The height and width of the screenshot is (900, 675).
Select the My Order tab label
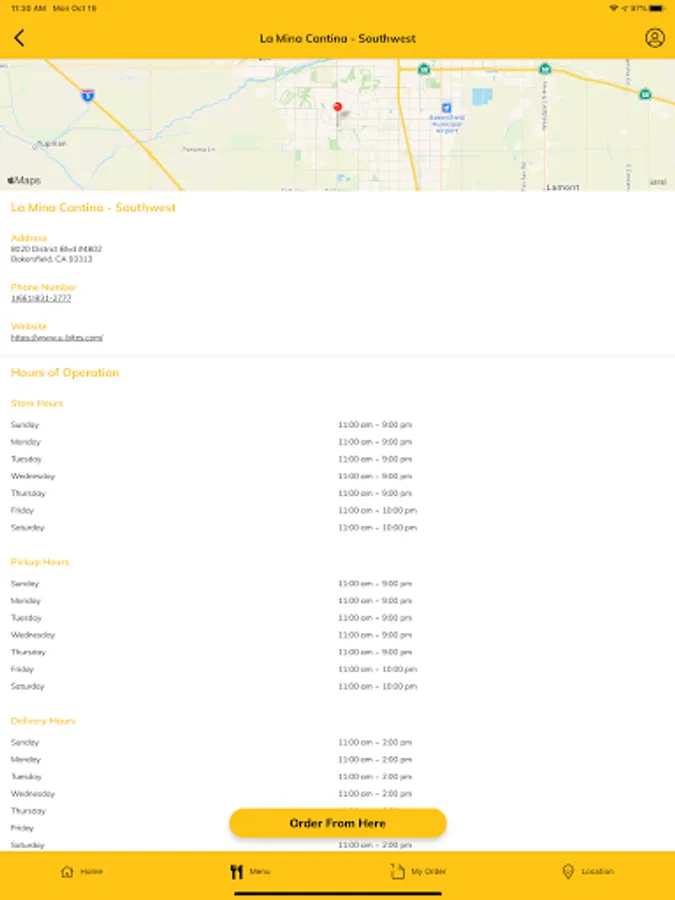click(428, 871)
